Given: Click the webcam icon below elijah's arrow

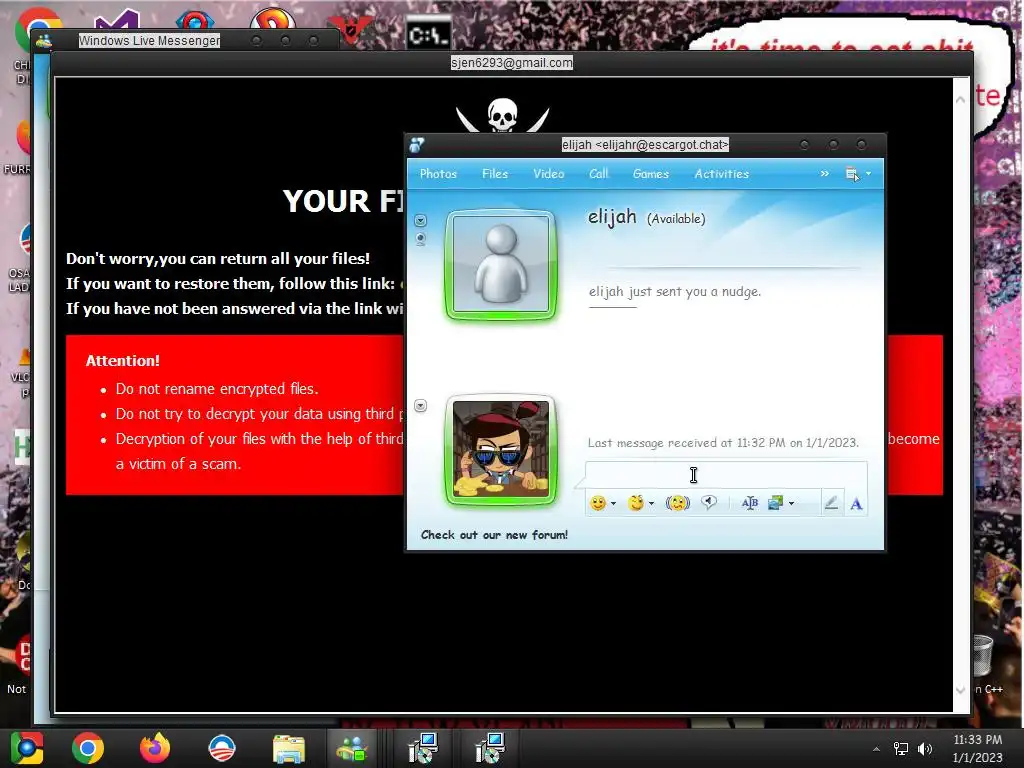Looking at the screenshot, I should (421, 239).
